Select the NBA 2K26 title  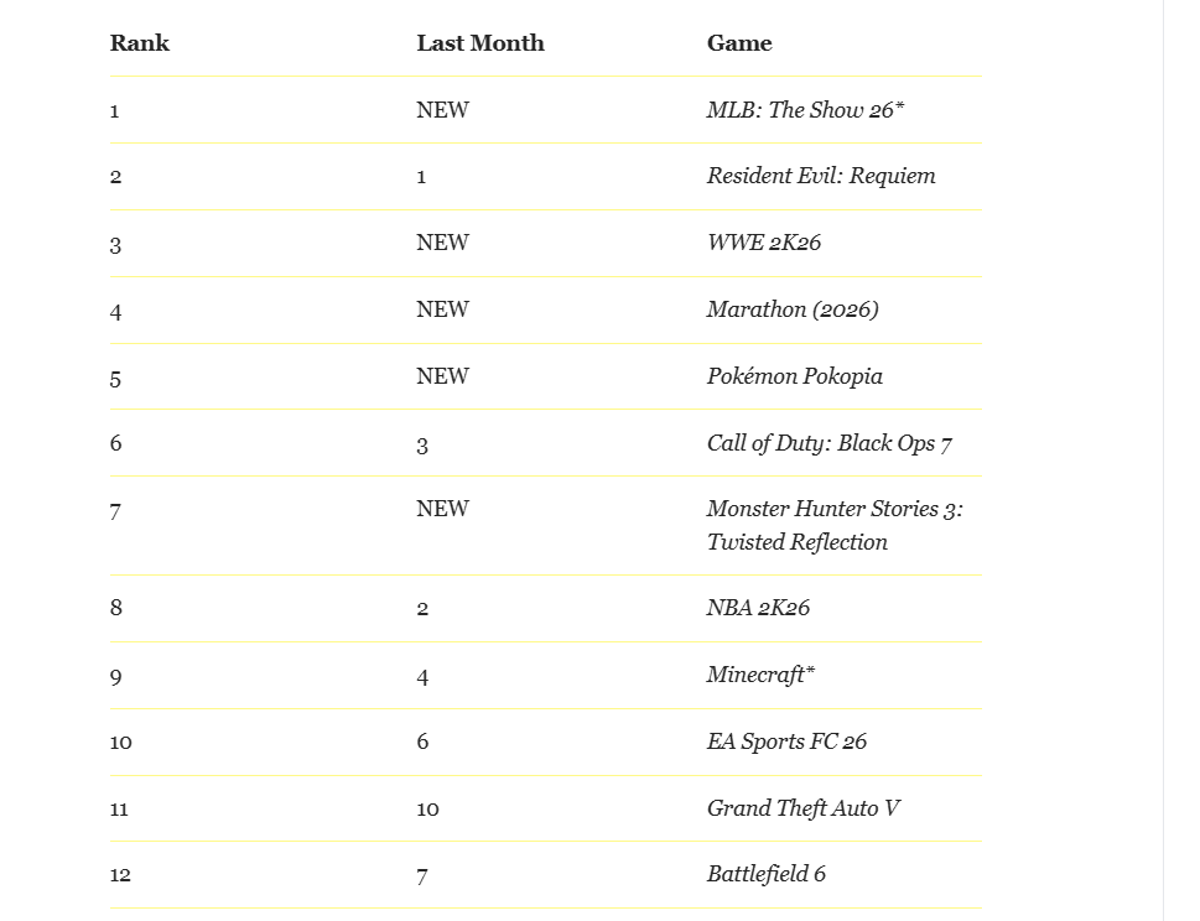coord(757,608)
